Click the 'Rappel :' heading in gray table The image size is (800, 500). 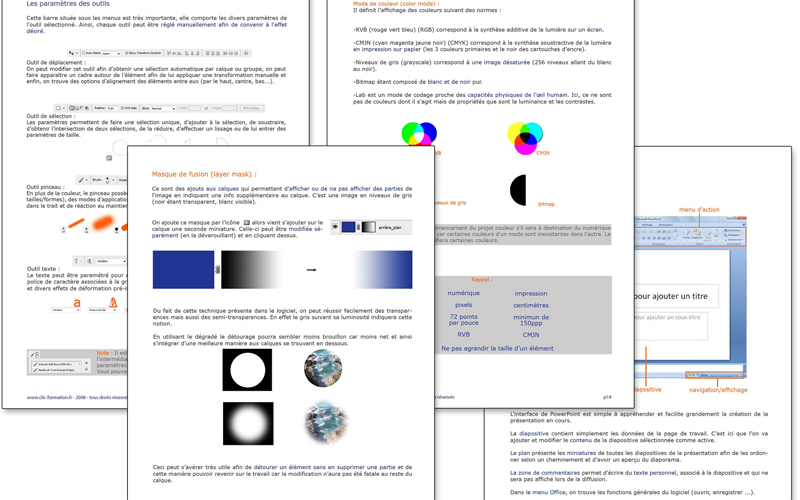click(482, 280)
